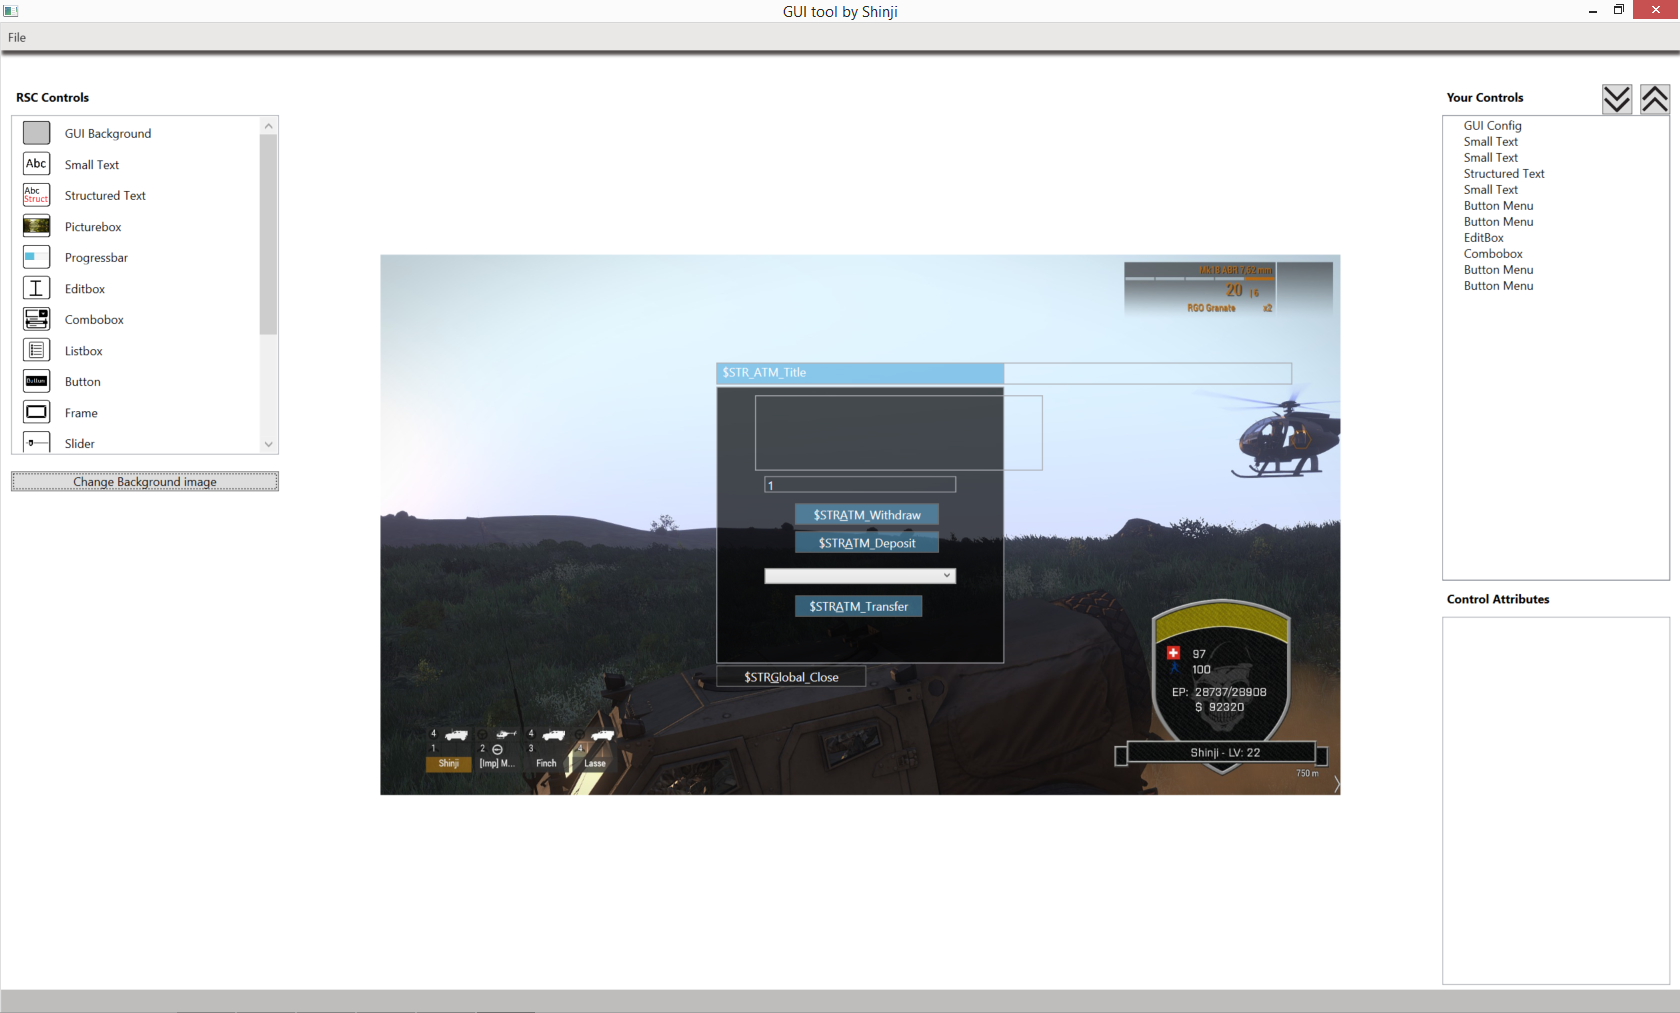Click RSC Controls scrollbar up arrow

tap(268, 126)
